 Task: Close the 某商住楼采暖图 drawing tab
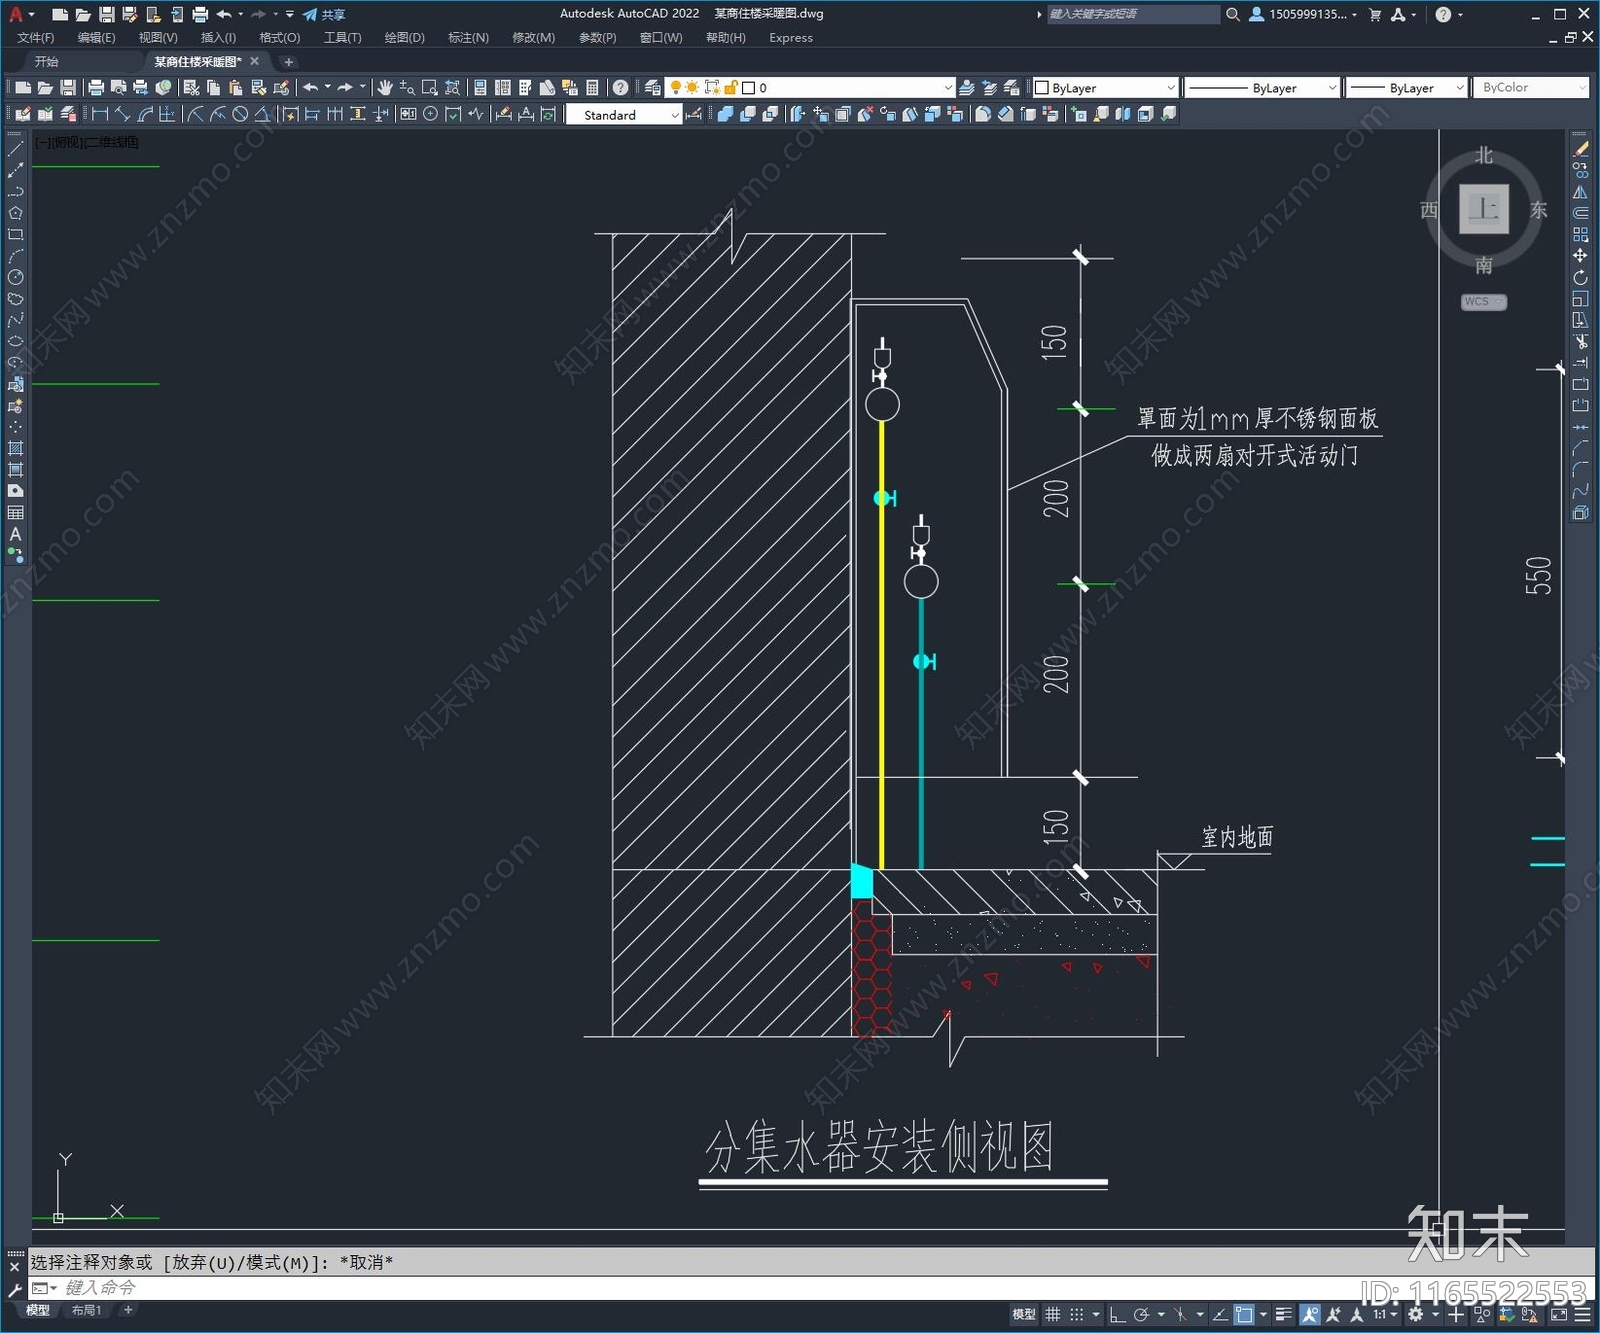coord(255,61)
